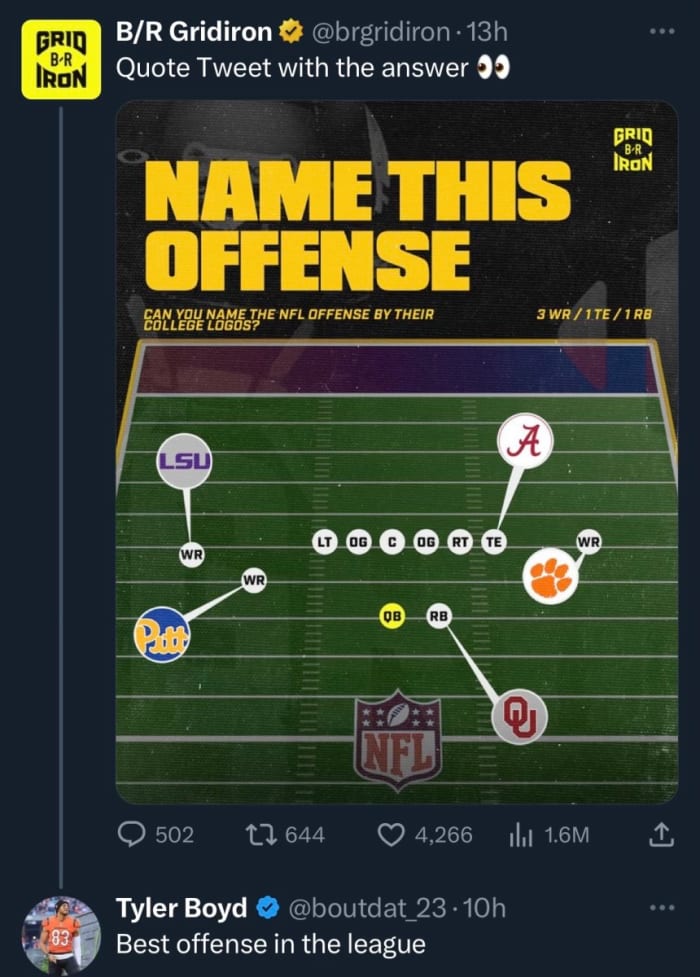
Task: Open the B/R Gridiron display name
Action: [193, 33]
